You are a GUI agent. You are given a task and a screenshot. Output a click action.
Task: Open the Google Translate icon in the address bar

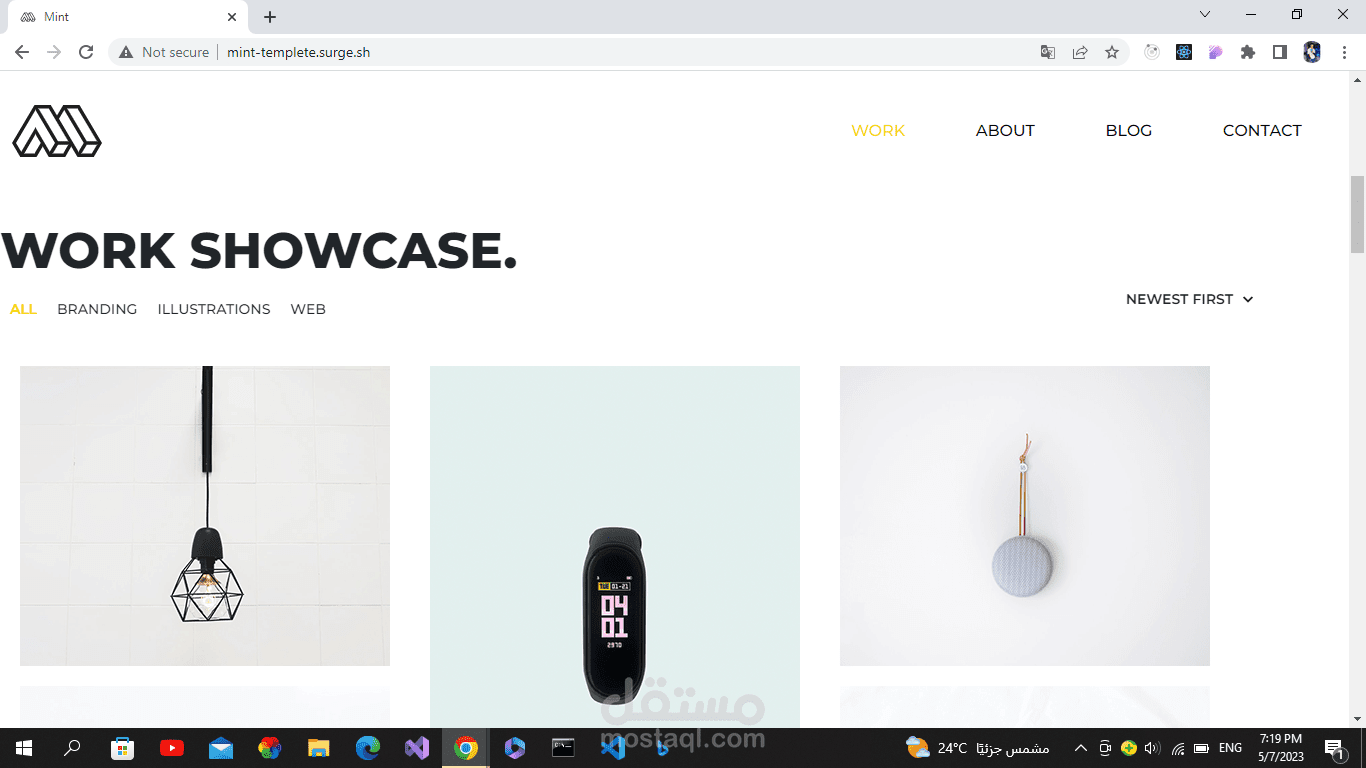coord(1048,52)
